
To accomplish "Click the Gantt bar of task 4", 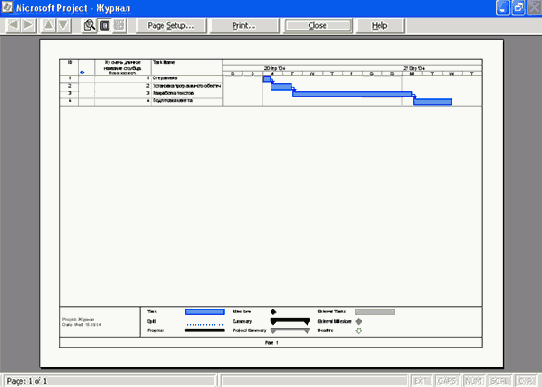I will click(432, 102).
